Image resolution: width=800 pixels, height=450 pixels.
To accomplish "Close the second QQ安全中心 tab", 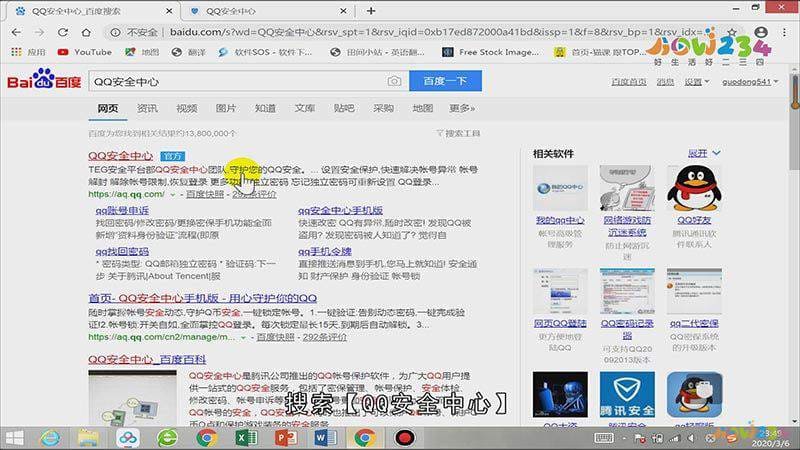I will pyautogui.click(x=343, y=11).
